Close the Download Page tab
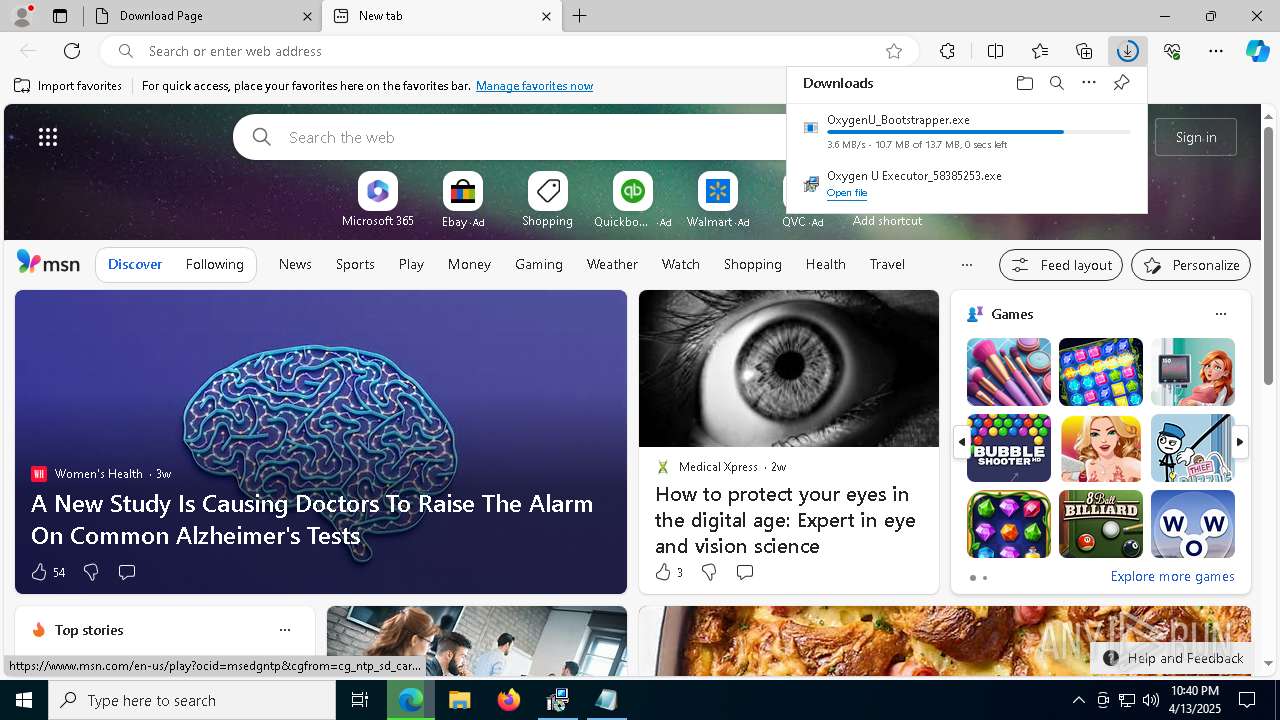 click(308, 16)
